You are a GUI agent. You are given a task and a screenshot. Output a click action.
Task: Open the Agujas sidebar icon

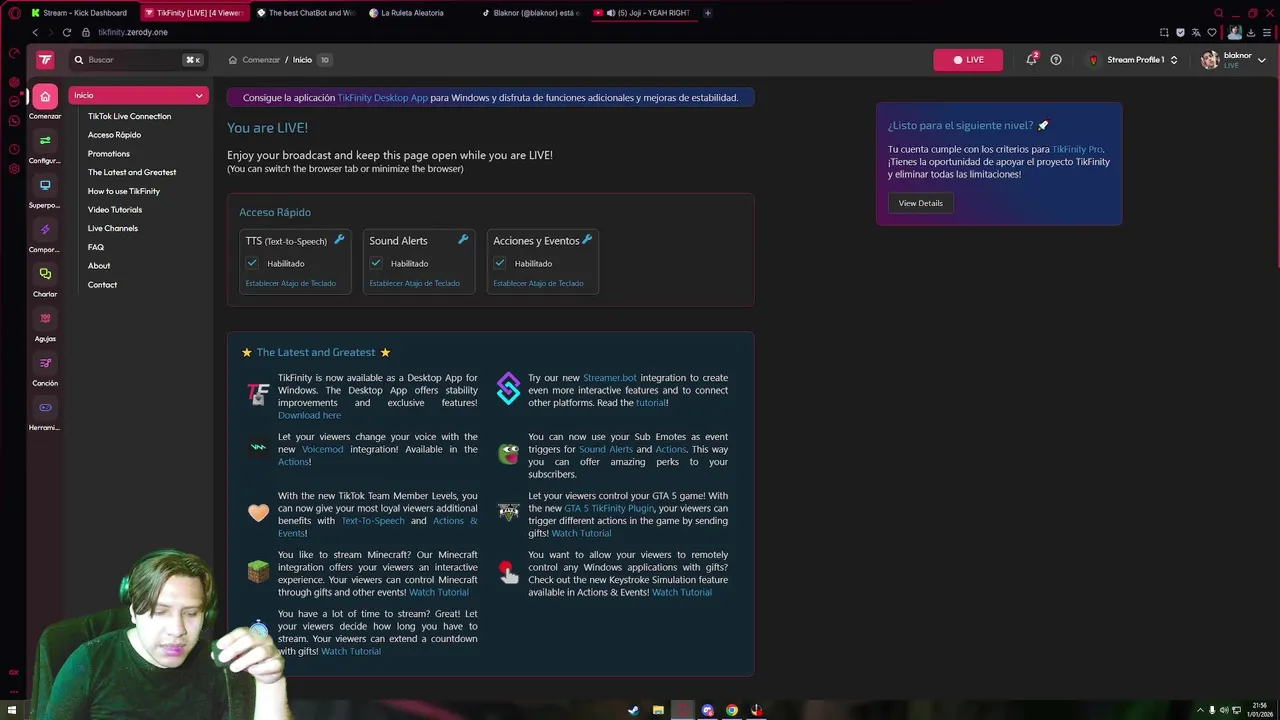[45, 318]
